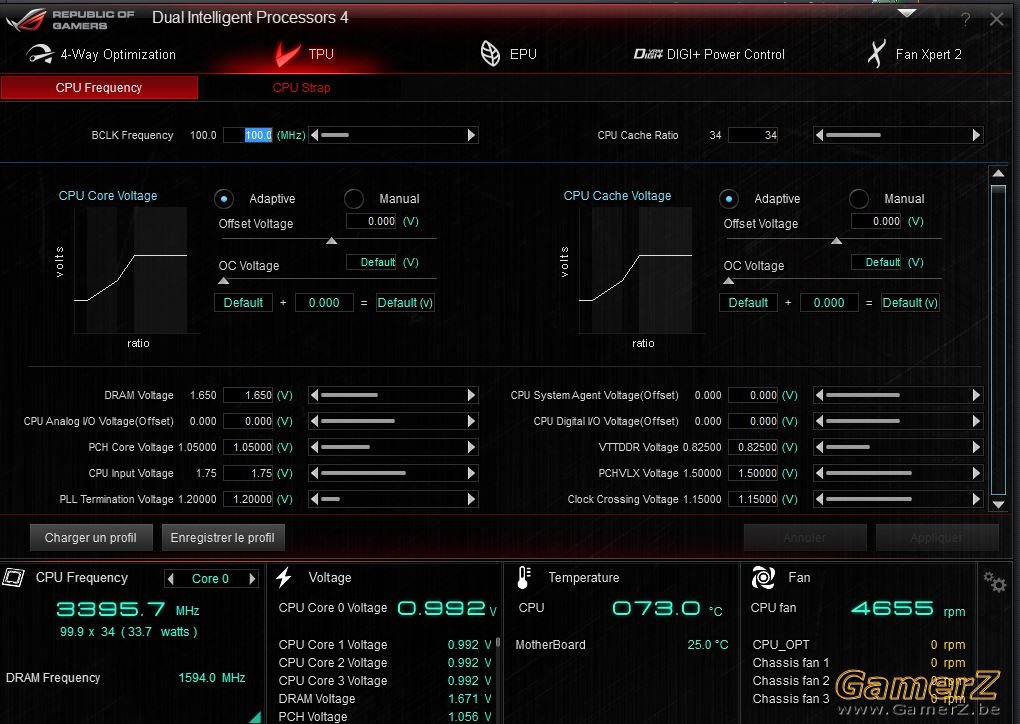Screen dimensions: 1020x724
Task: Decrease DRAM Voltage with left arrow
Action: pyautogui.click(x=315, y=395)
